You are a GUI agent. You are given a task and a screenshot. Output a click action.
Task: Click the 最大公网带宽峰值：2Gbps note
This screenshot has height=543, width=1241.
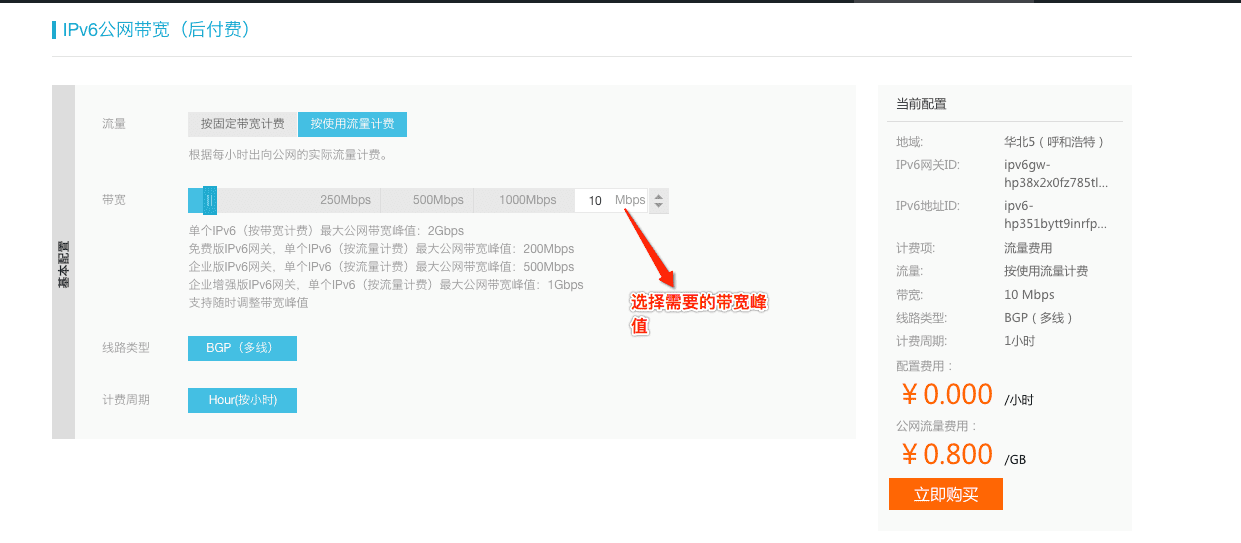326,231
